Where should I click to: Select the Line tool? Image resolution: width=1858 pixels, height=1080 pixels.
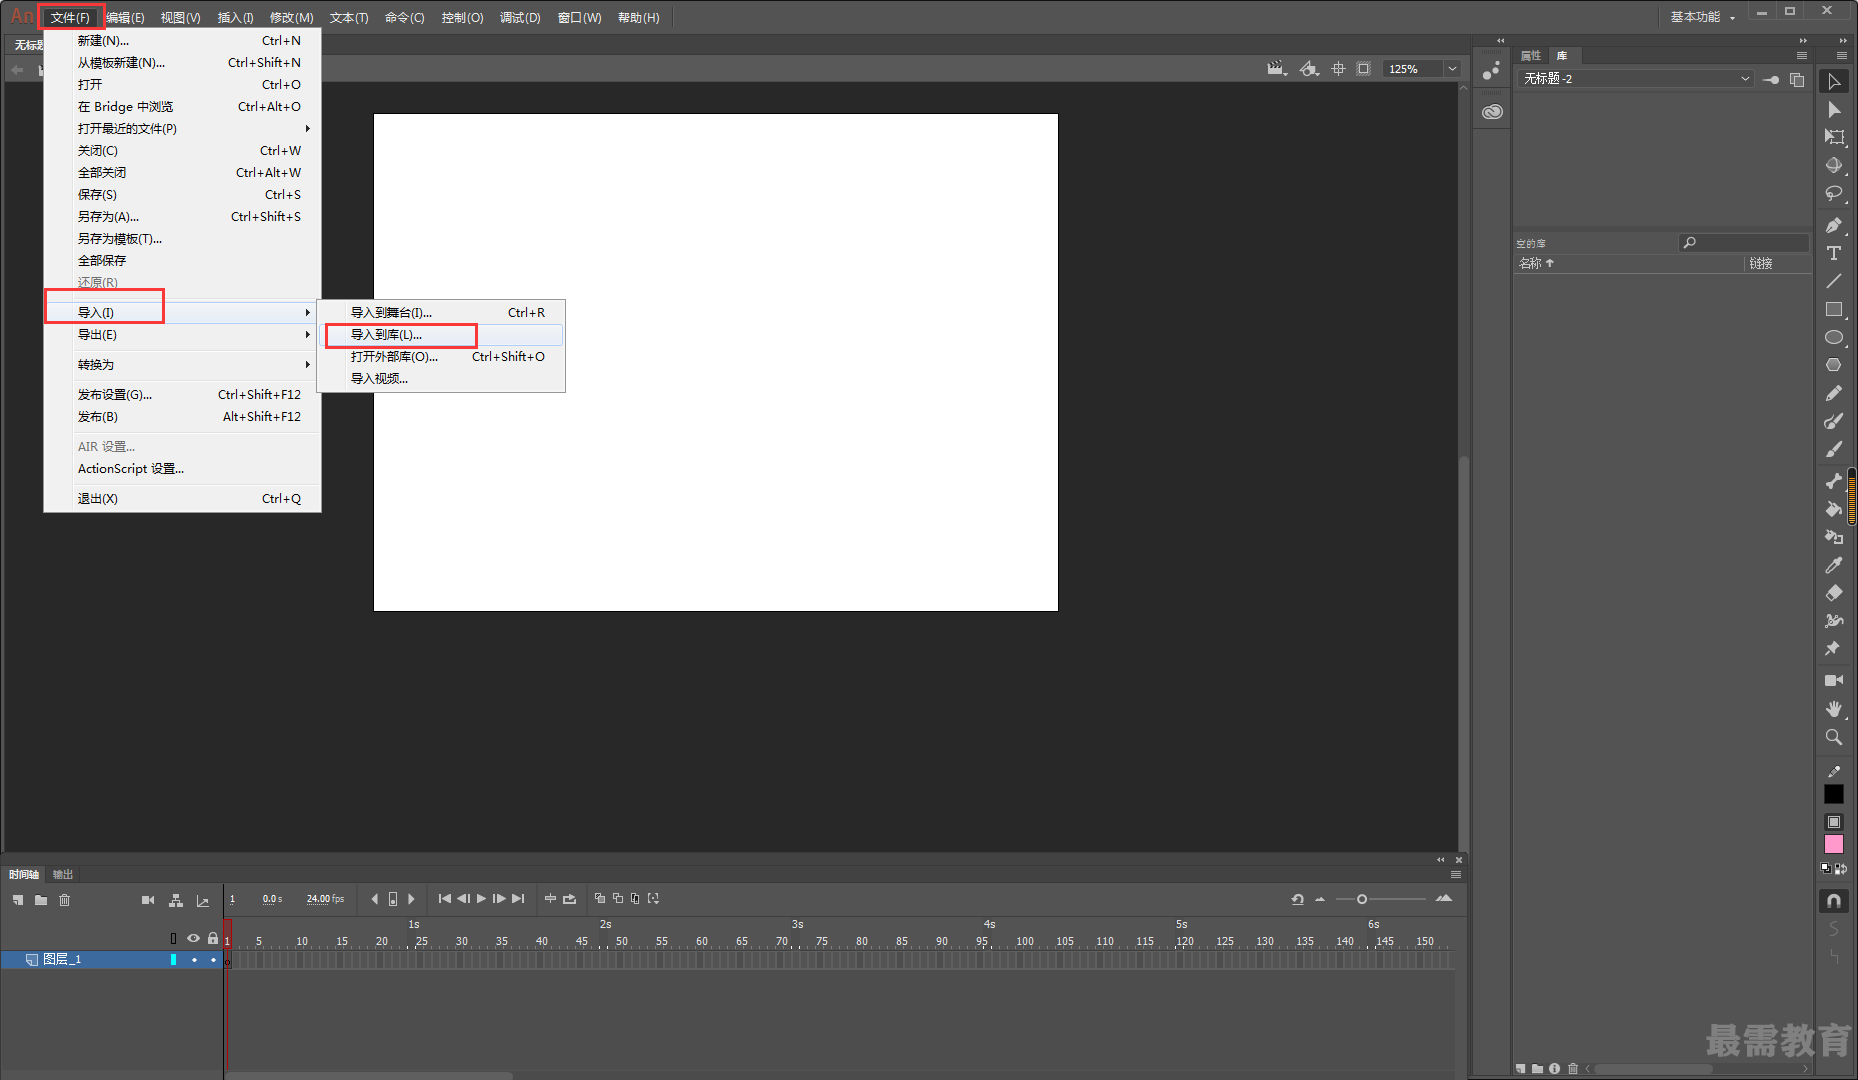point(1834,282)
